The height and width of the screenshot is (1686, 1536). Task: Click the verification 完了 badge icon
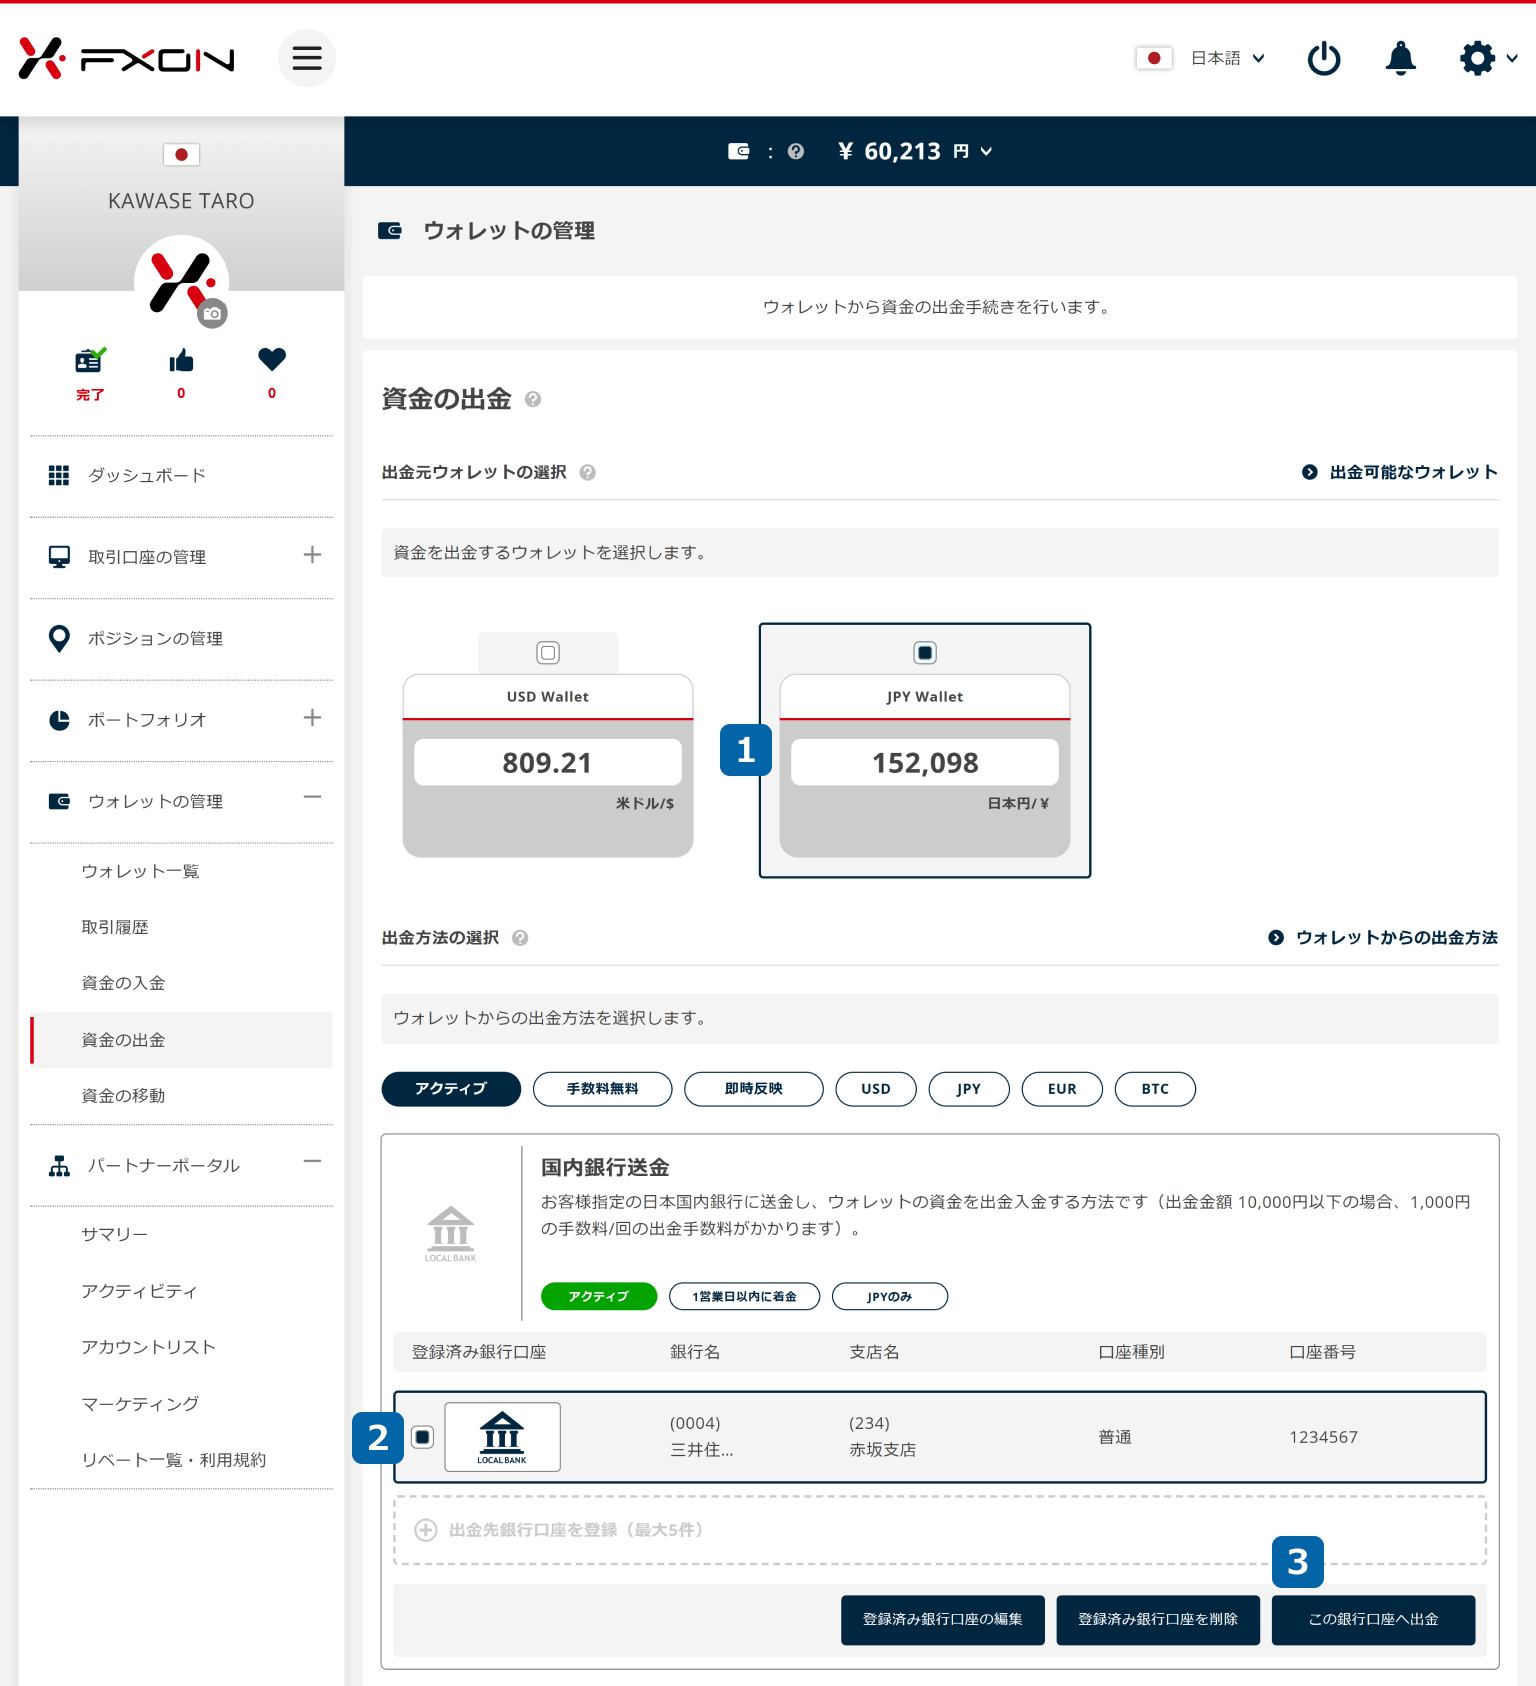(90, 360)
